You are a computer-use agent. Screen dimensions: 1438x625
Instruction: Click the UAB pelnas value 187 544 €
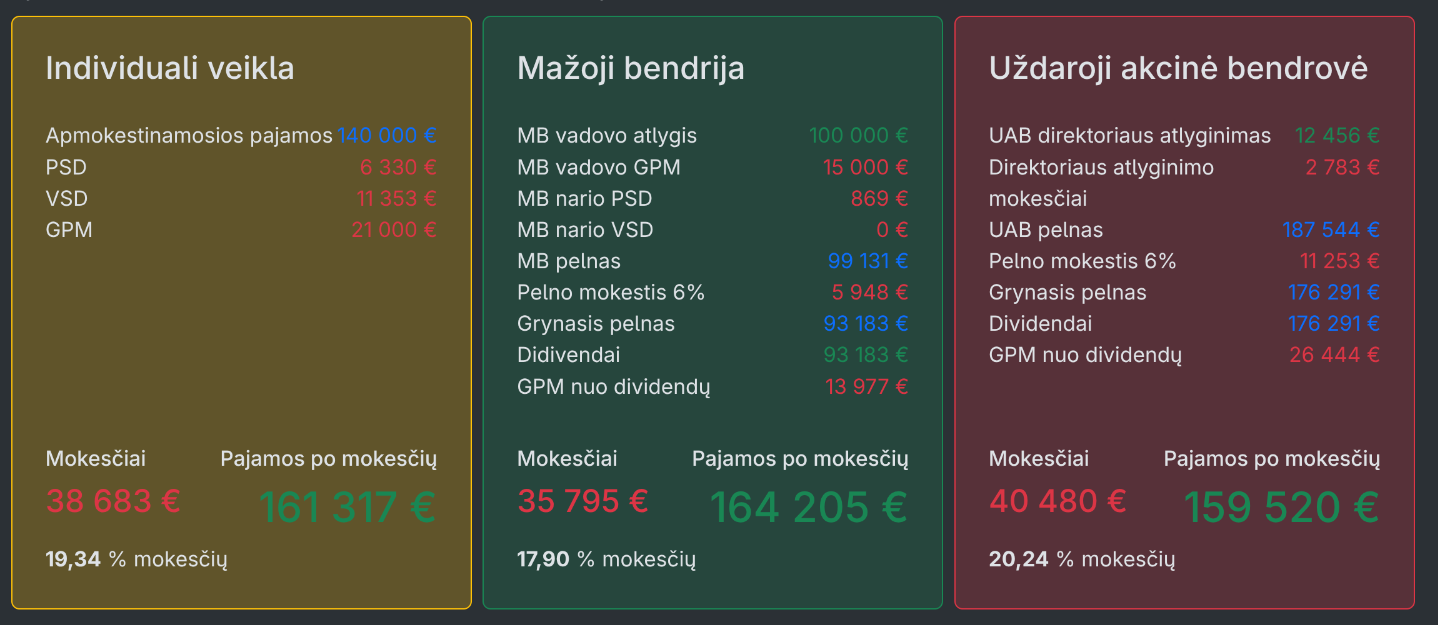(x=1331, y=230)
